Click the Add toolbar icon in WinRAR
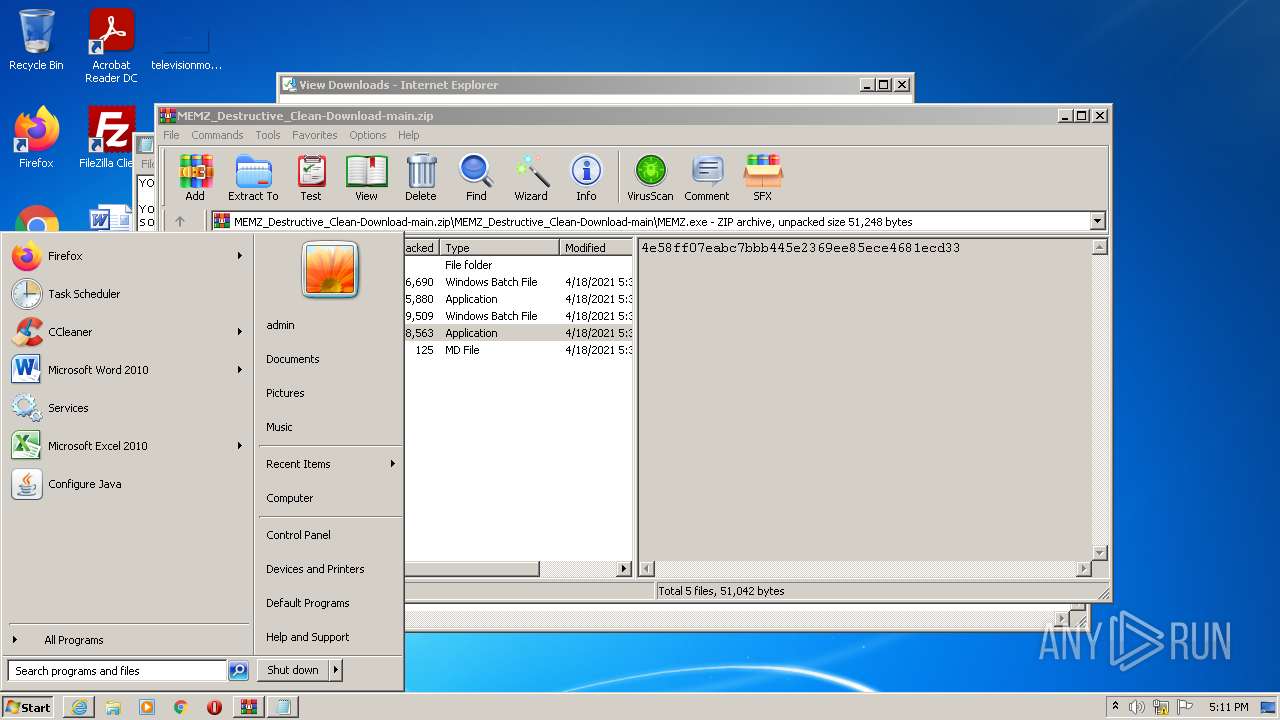Screen dimensions: 1280x720 click(x=195, y=178)
